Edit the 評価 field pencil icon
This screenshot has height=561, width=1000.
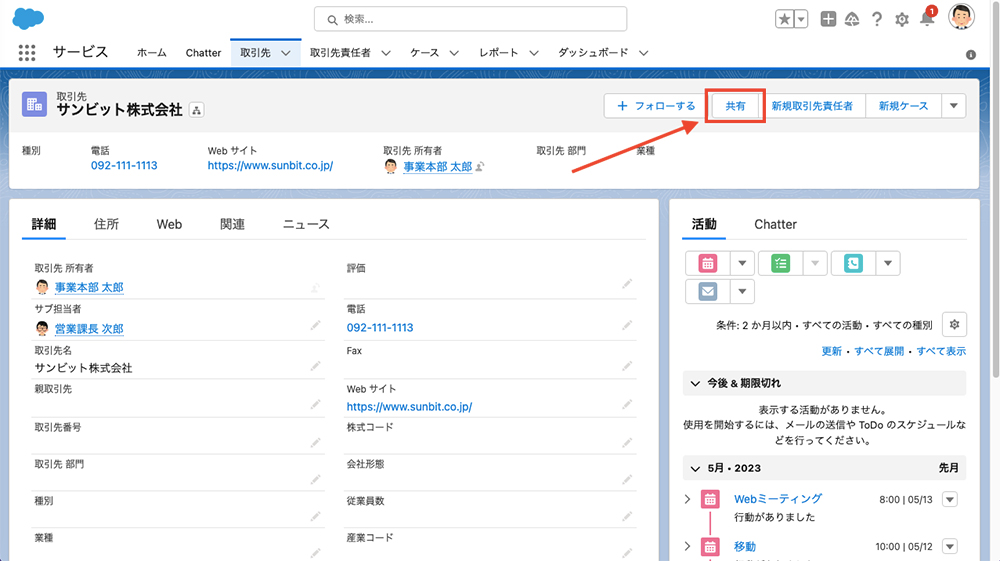click(x=627, y=284)
